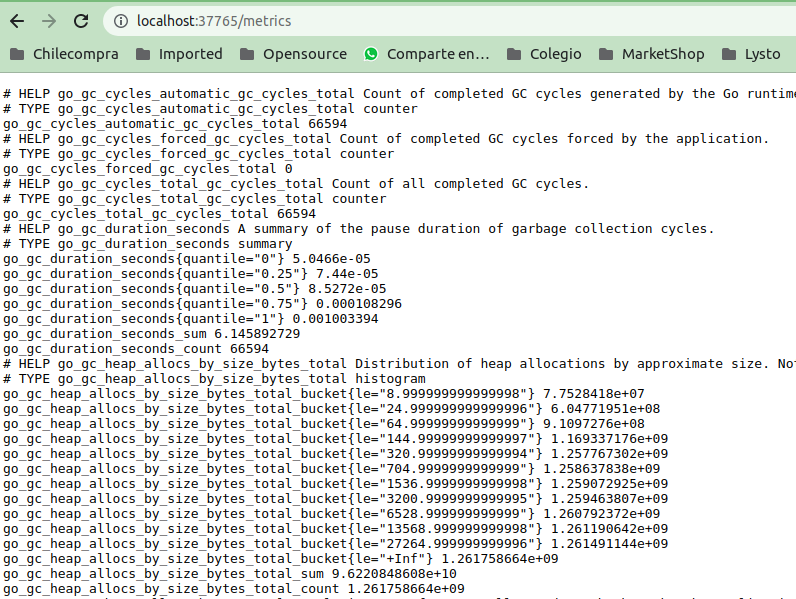The height and width of the screenshot is (599, 796).
Task: Open the Colegio bookmark folder
Action: coord(544,54)
